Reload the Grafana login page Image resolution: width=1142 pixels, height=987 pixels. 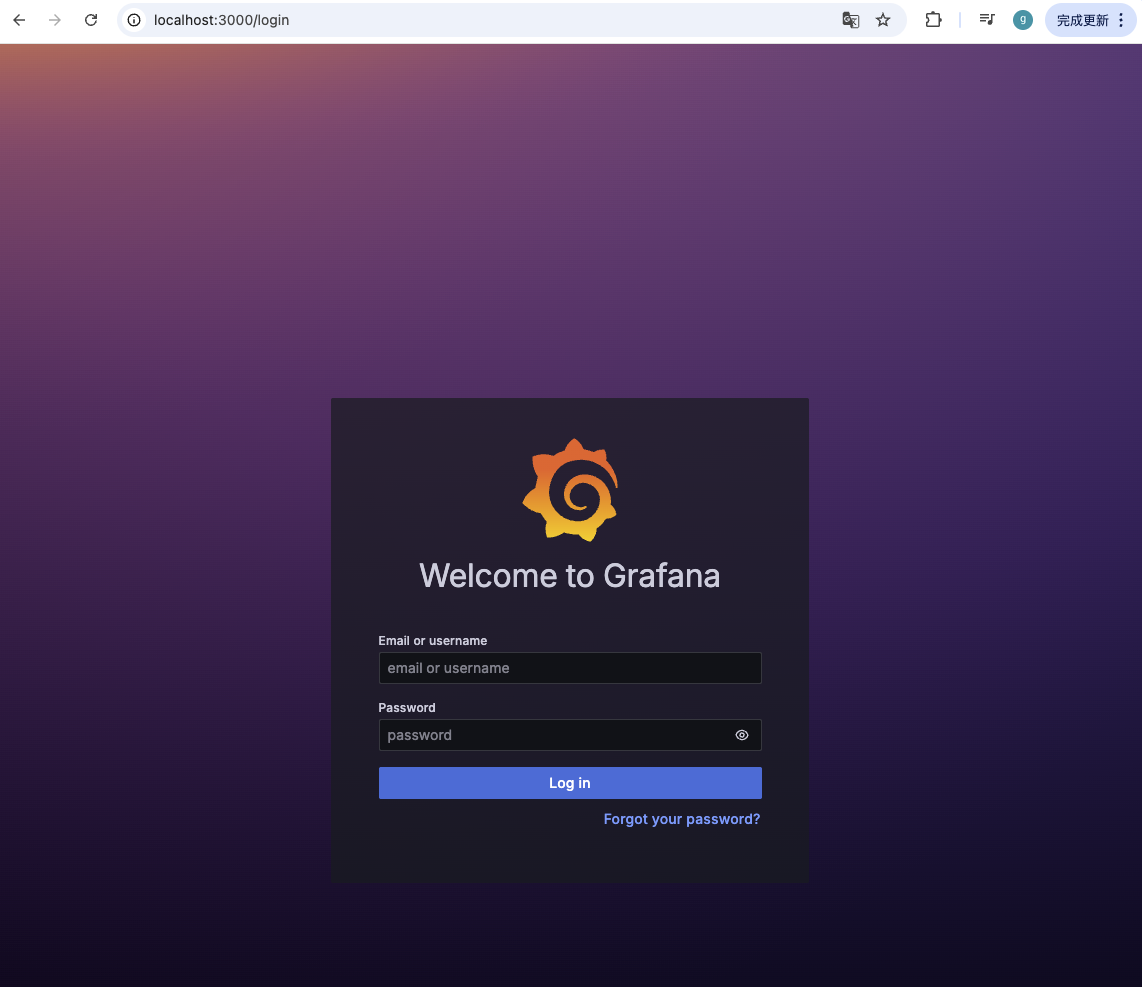pyautogui.click(x=91, y=20)
